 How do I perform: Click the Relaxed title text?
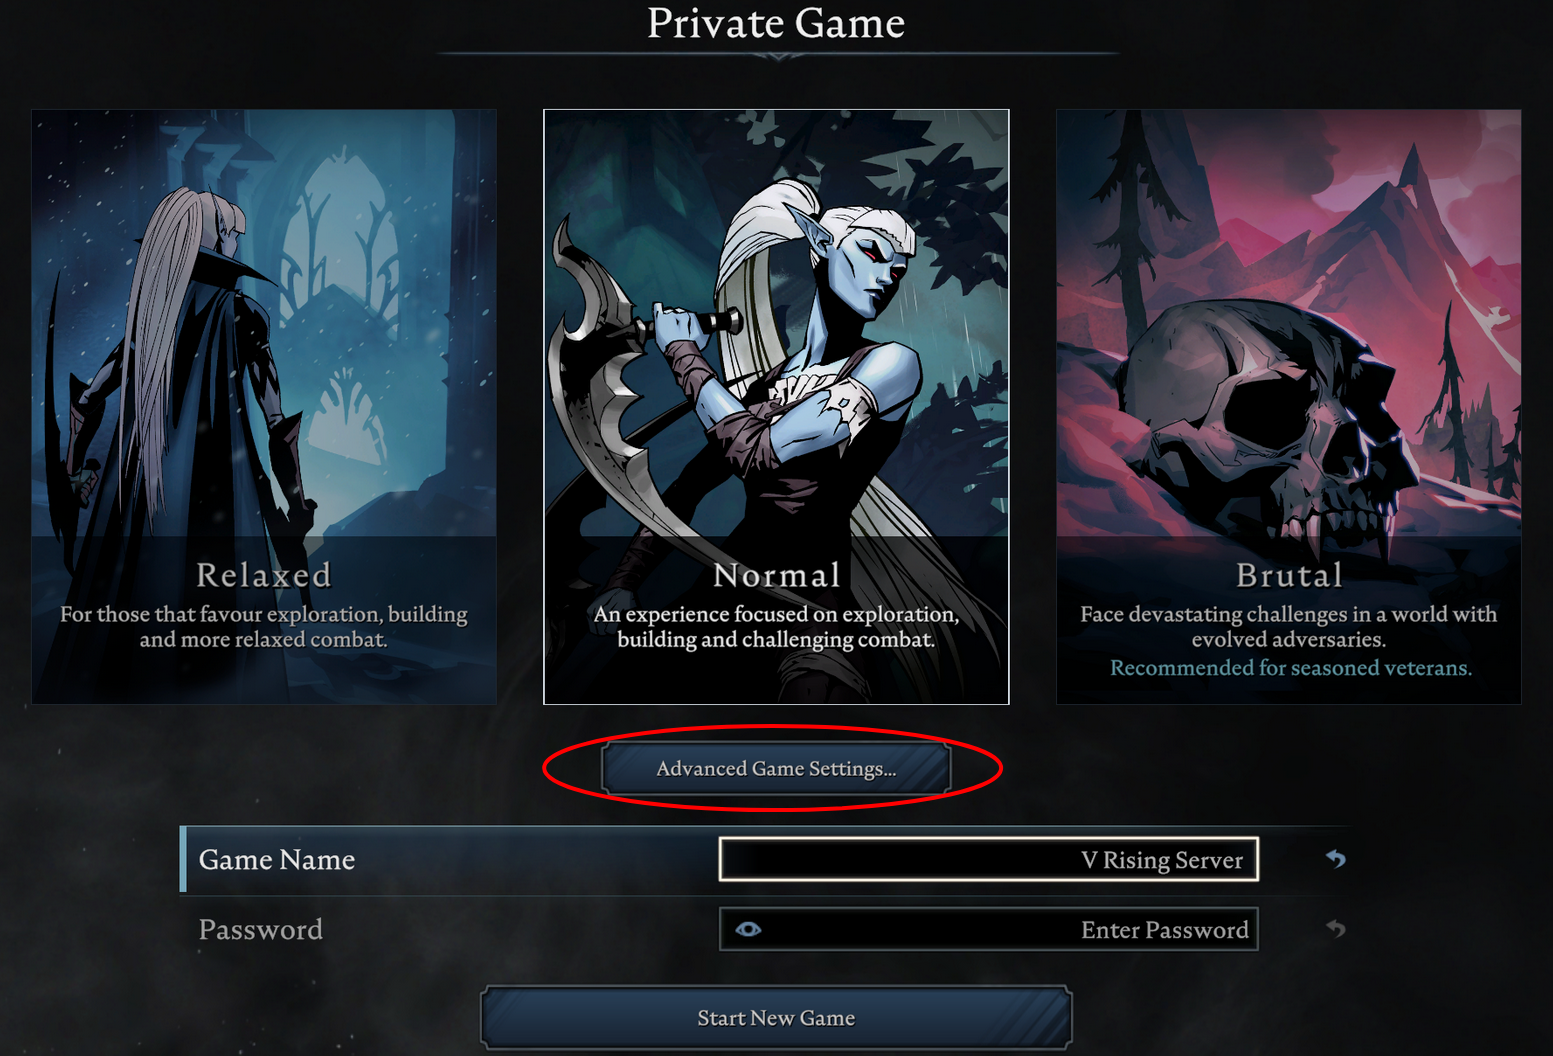tap(264, 575)
